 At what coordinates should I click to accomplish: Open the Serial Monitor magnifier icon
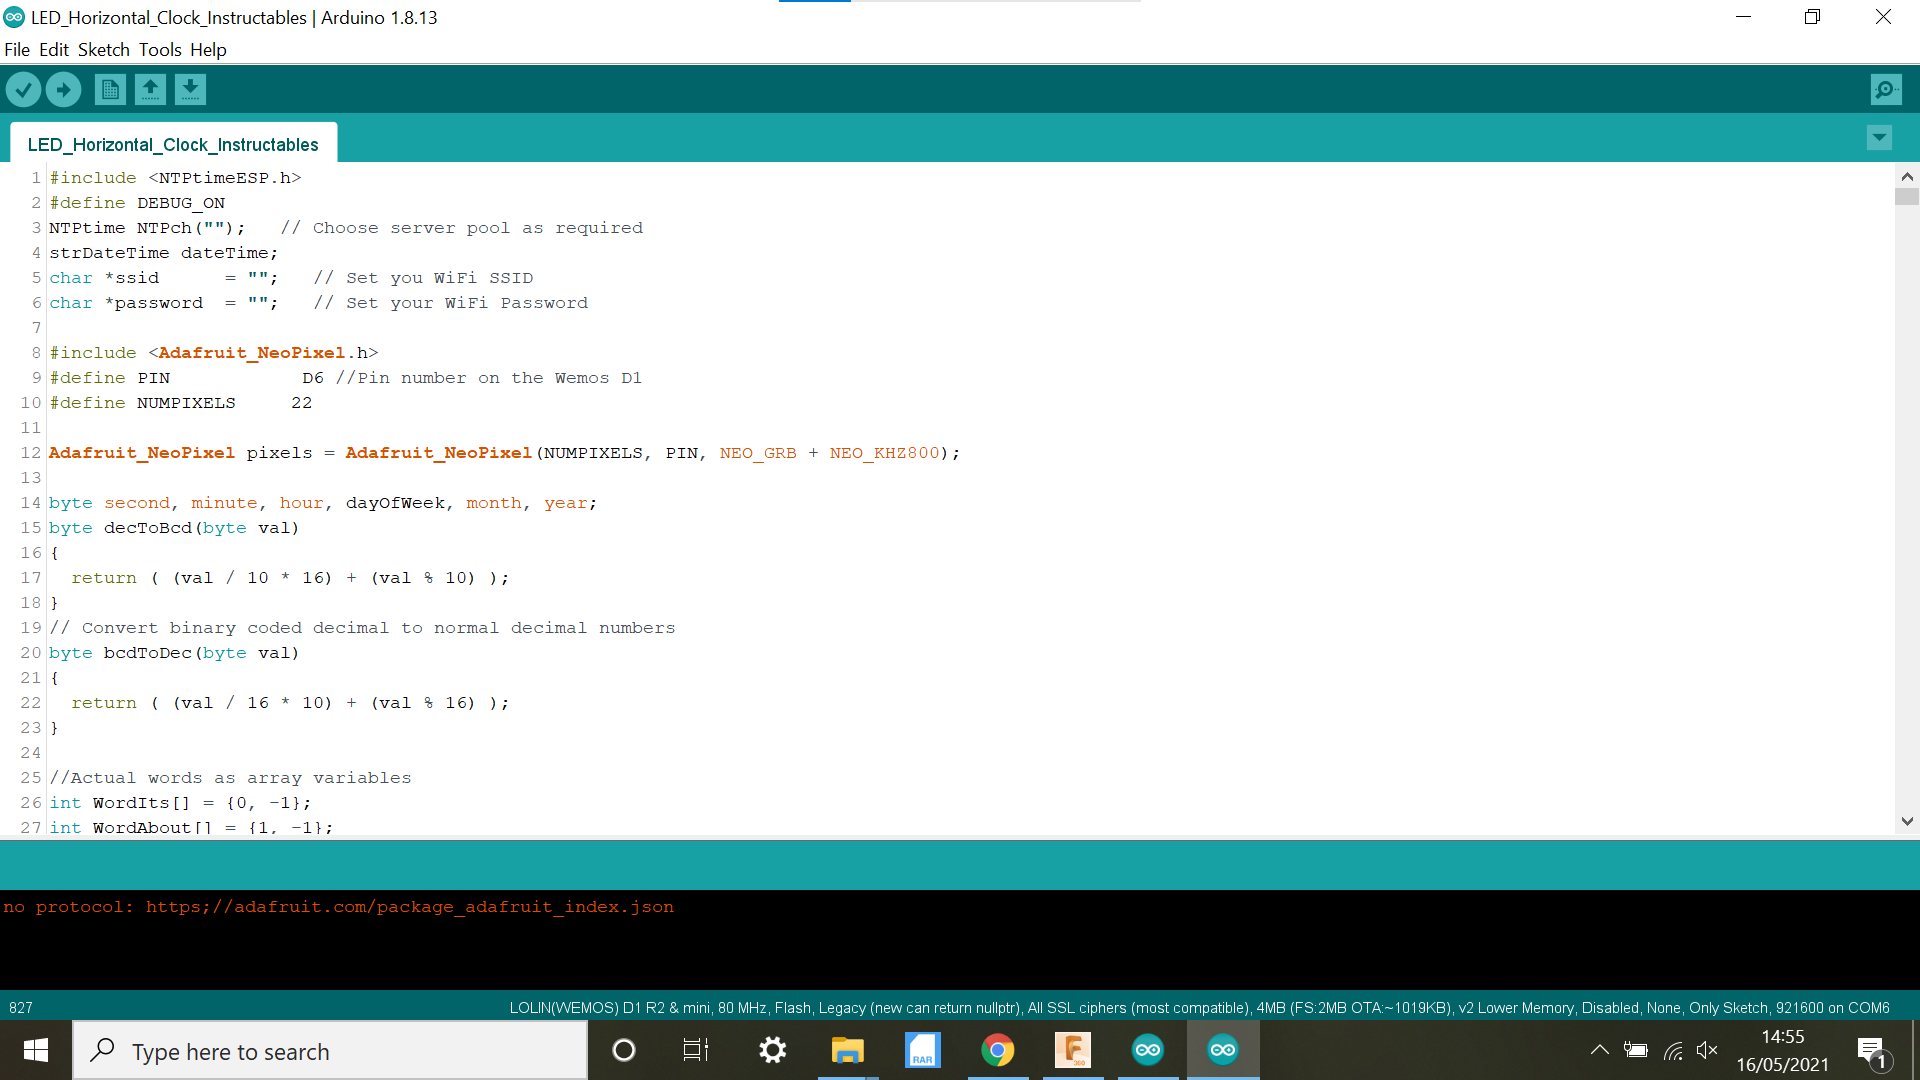(1886, 90)
